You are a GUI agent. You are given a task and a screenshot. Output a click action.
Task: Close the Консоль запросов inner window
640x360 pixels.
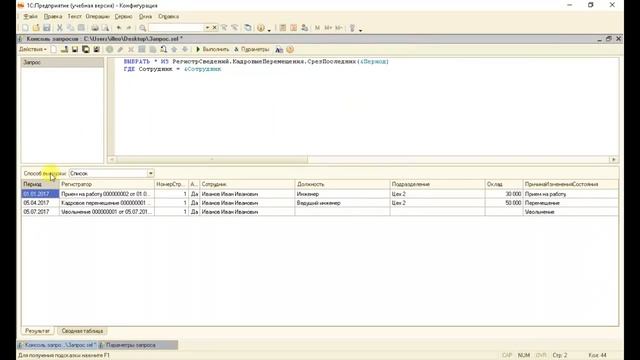click(618, 39)
